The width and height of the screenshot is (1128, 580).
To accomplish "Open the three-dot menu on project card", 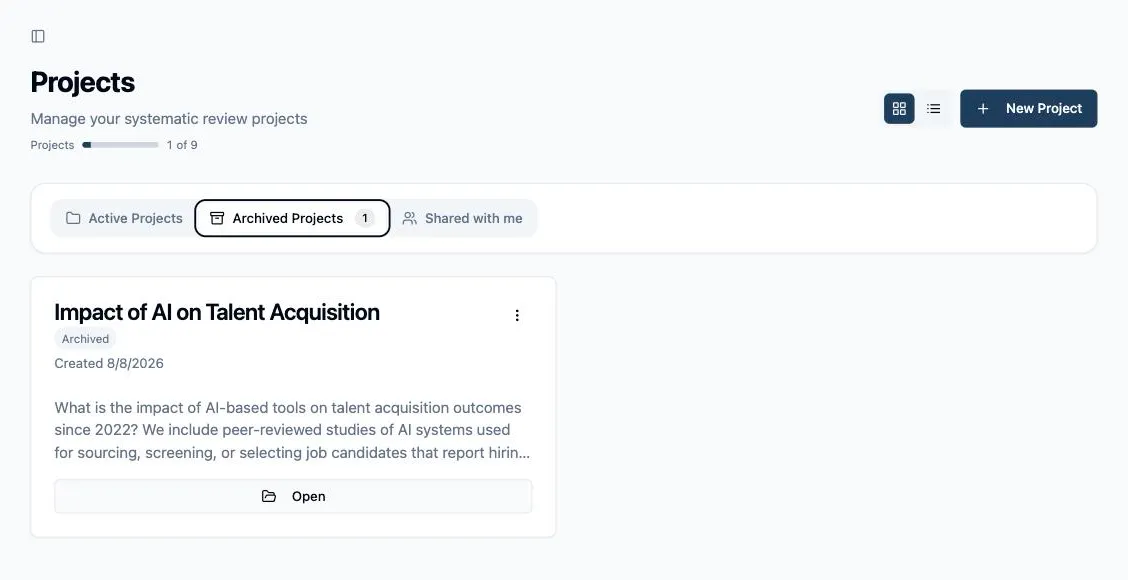I will pyautogui.click(x=517, y=315).
